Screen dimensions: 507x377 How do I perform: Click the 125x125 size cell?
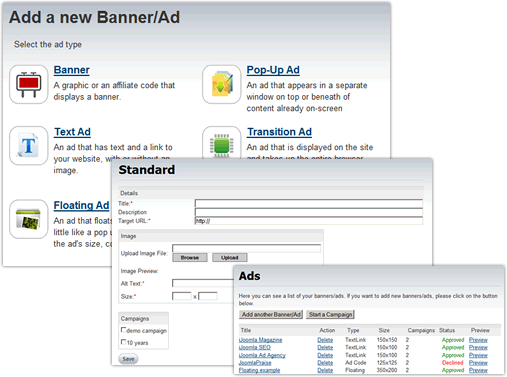point(387,363)
